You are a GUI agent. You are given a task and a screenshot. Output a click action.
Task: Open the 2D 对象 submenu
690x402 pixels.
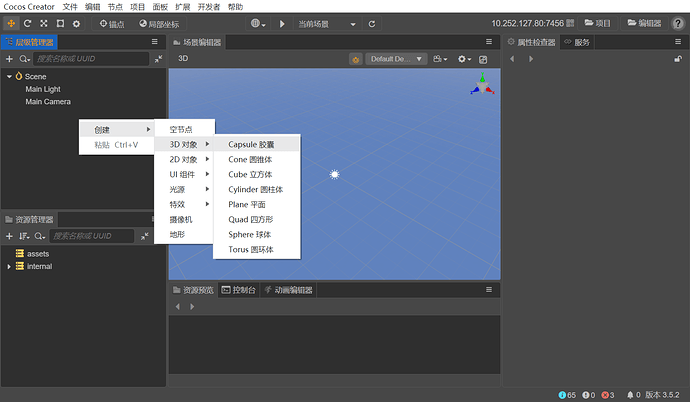pyautogui.click(x=184, y=159)
